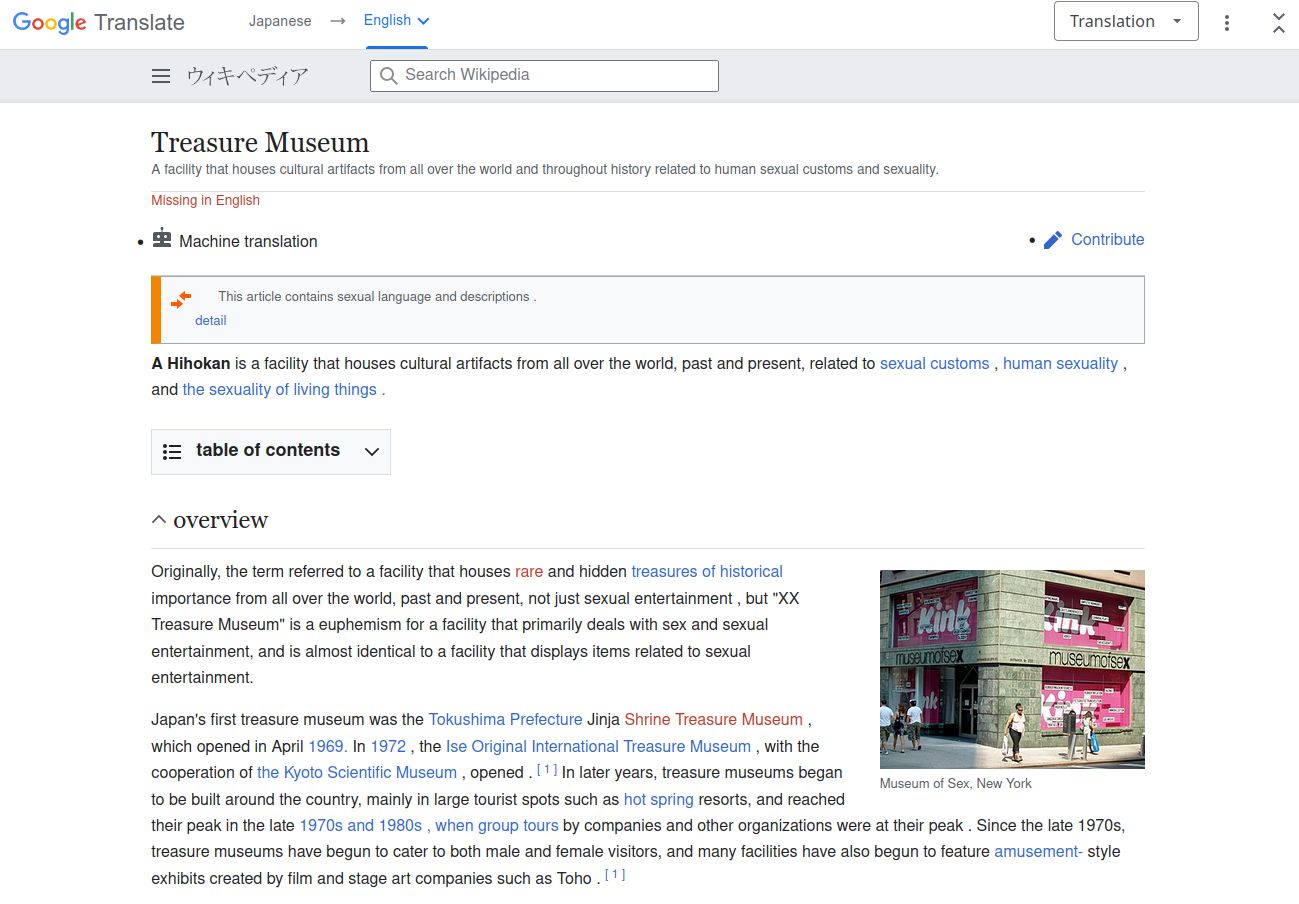Click the Museum of Sex, New York caption
The width and height of the screenshot is (1299, 904).
[x=956, y=784]
